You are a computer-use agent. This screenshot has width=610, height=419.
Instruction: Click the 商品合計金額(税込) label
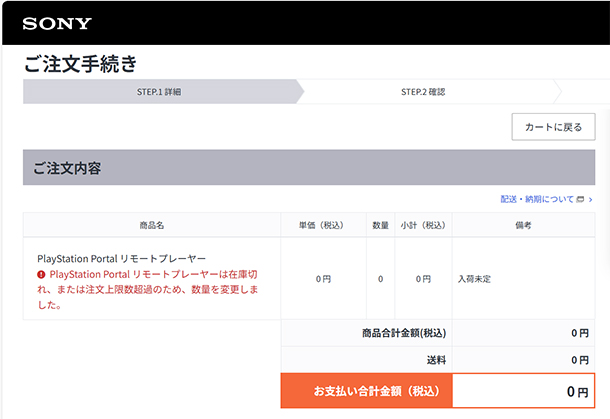404,333
